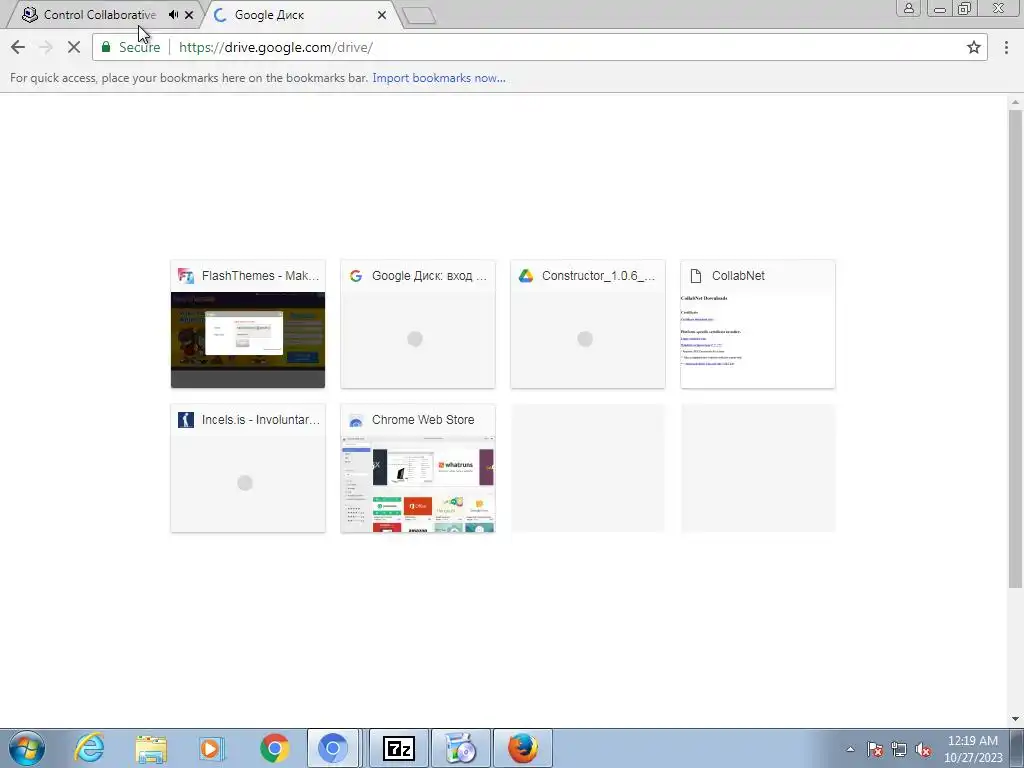Click the Action Center flag icon

pos(874,749)
